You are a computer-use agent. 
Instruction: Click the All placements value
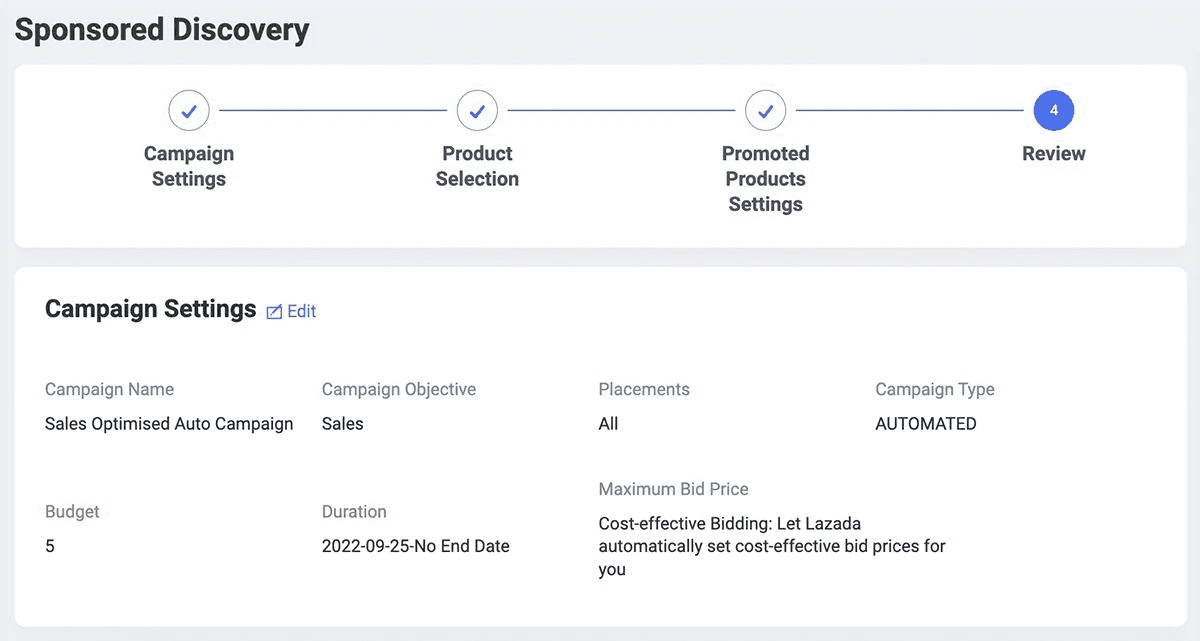(x=608, y=424)
